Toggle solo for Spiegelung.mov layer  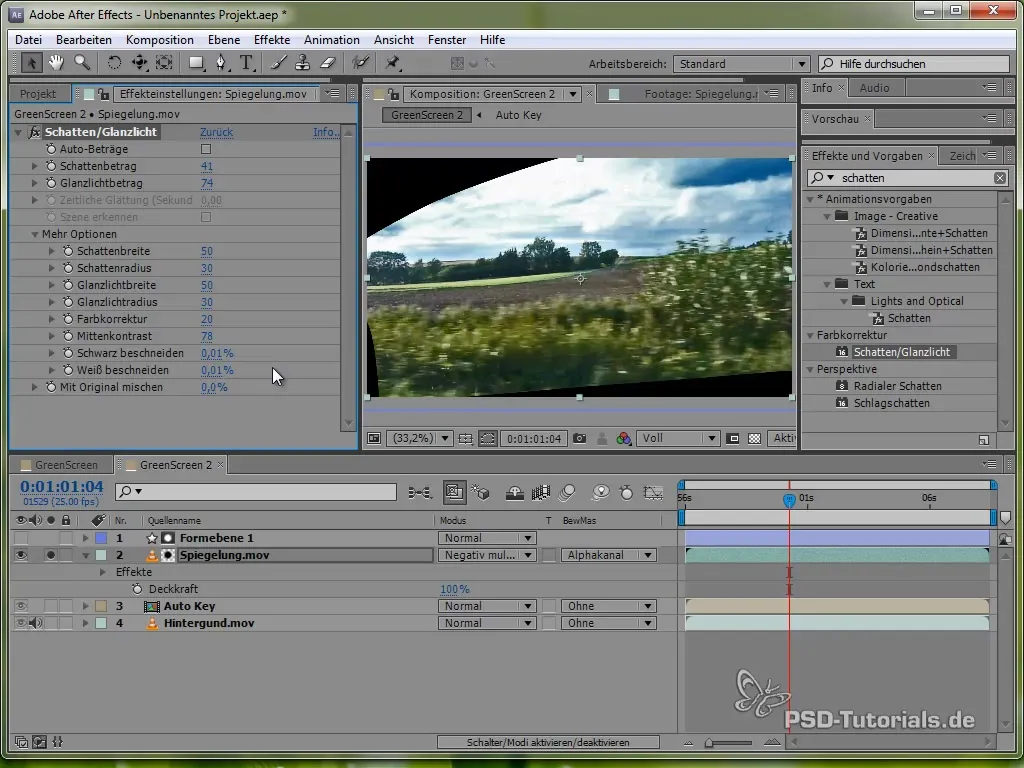[x=50, y=555]
